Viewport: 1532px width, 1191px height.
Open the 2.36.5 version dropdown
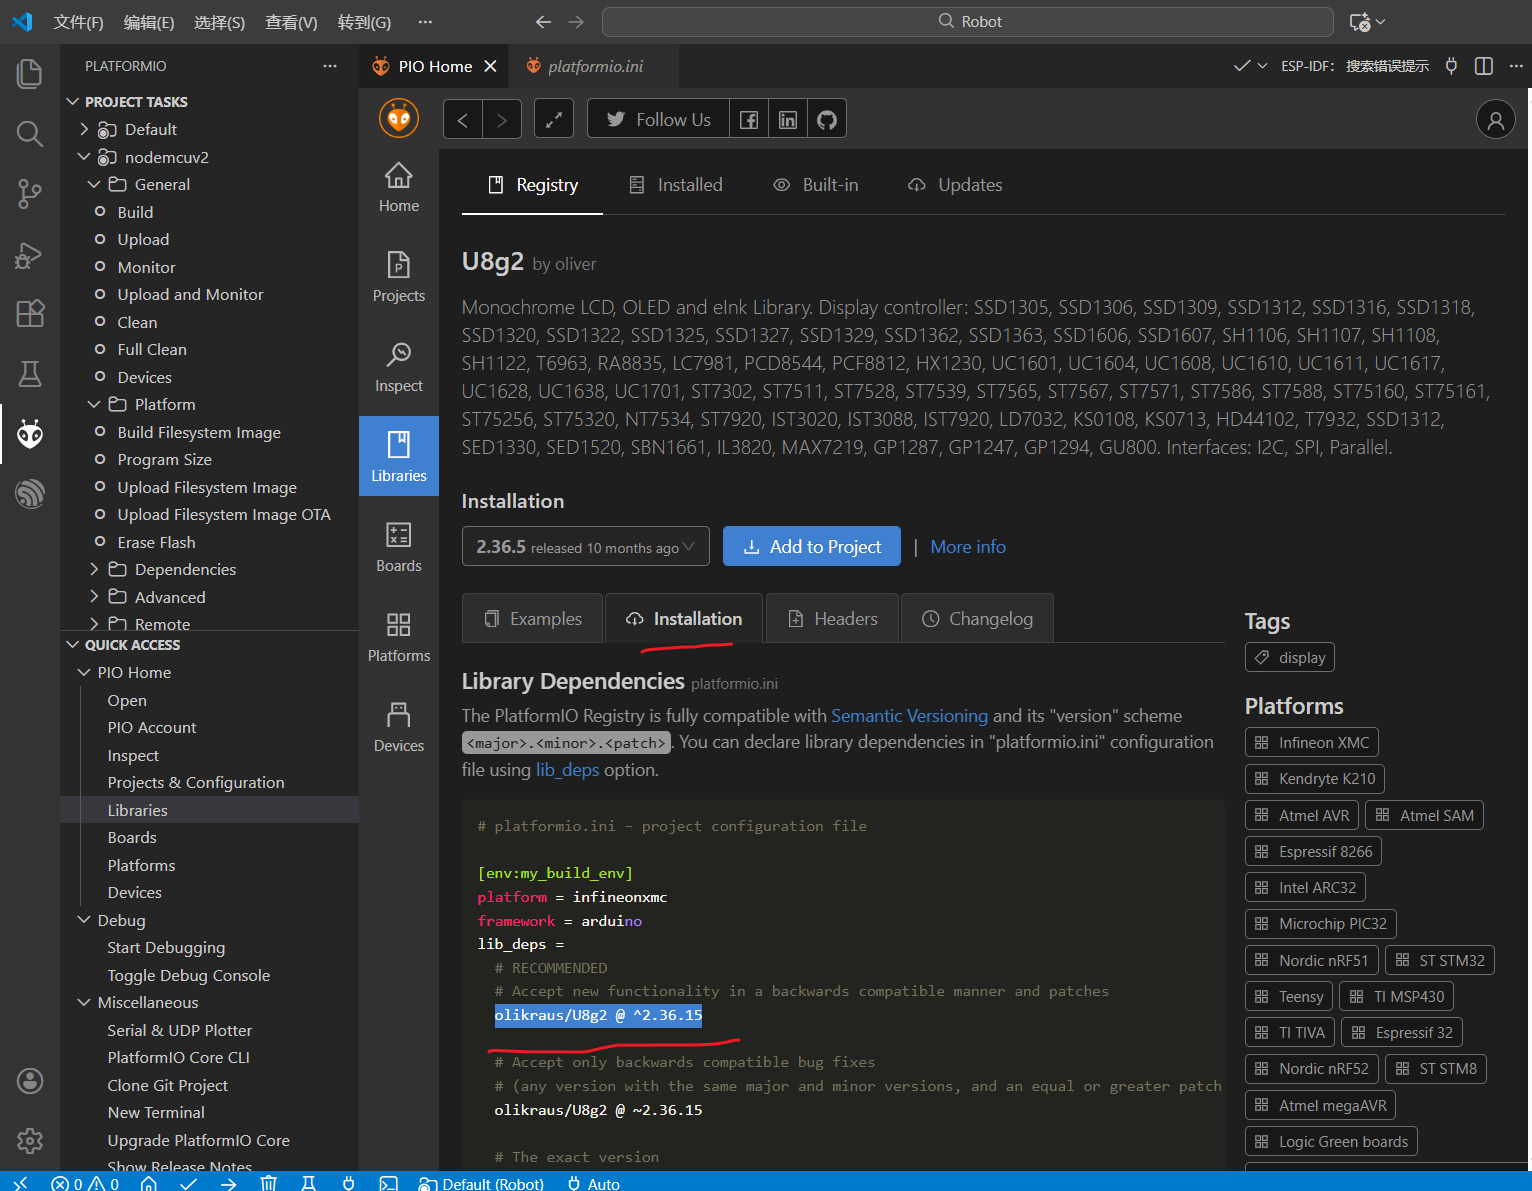coord(586,547)
